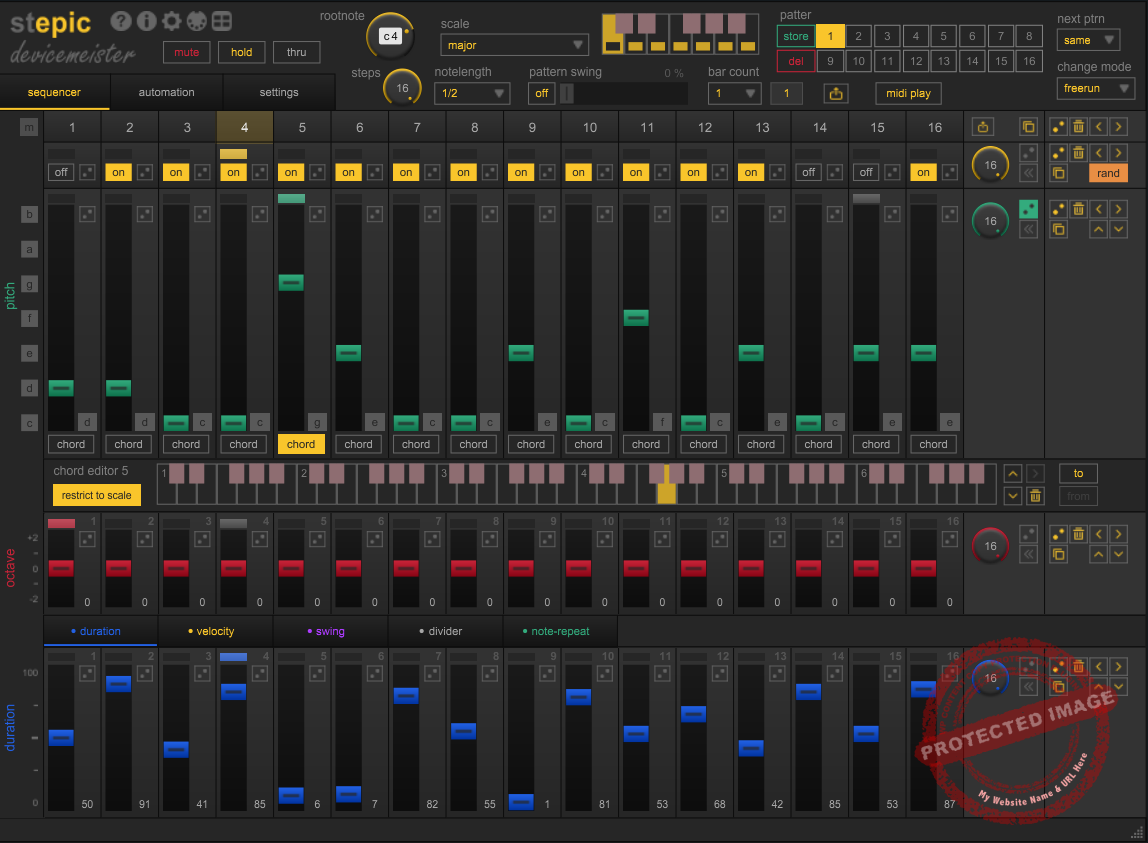Switch to the settings tab
The height and width of the screenshot is (843, 1148).
pos(279,92)
